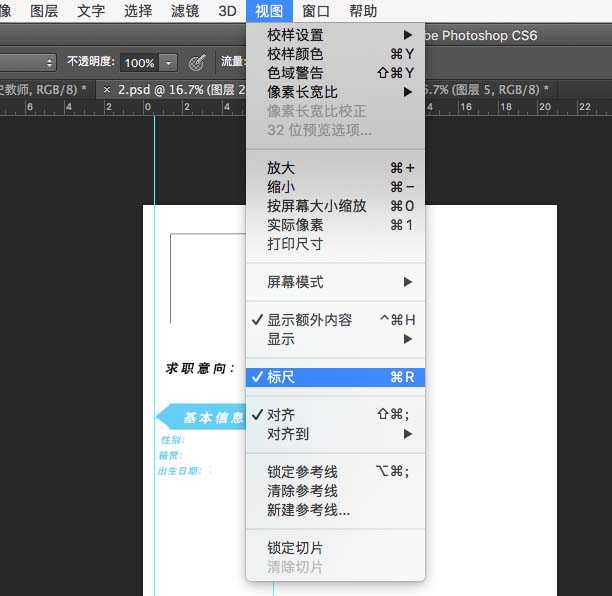Choose Zoom In (放大) from the menu
Viewport: 612px width, 596px height.
[x=335, y=168]
